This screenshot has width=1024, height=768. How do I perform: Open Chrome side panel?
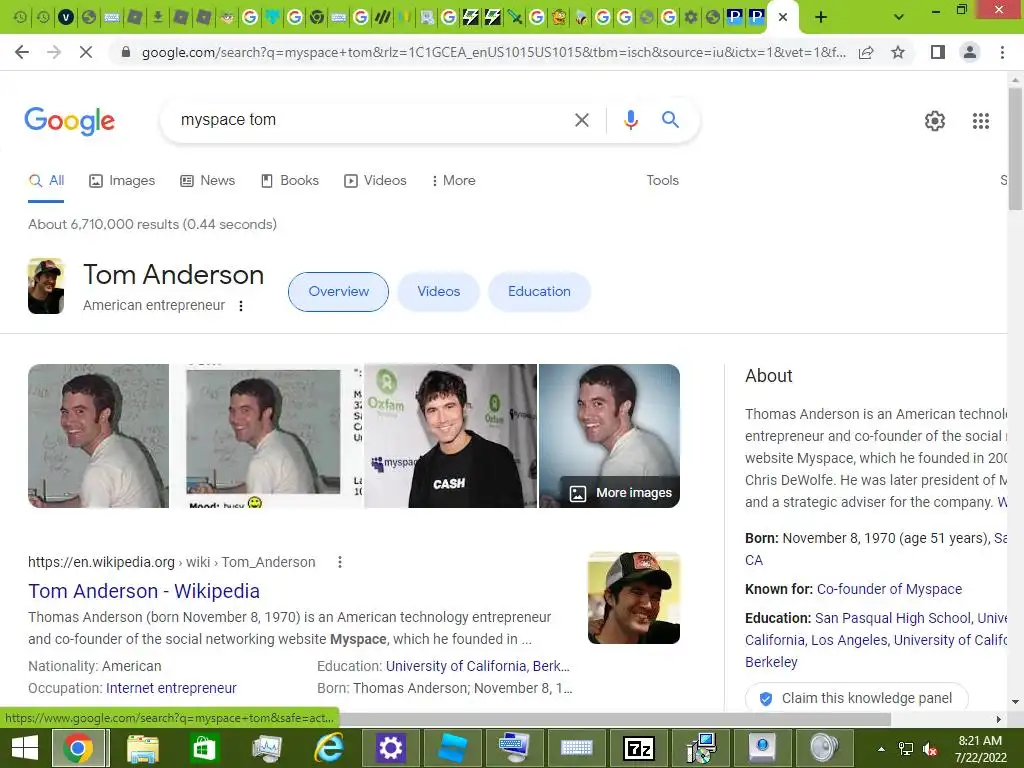point(938,52)
